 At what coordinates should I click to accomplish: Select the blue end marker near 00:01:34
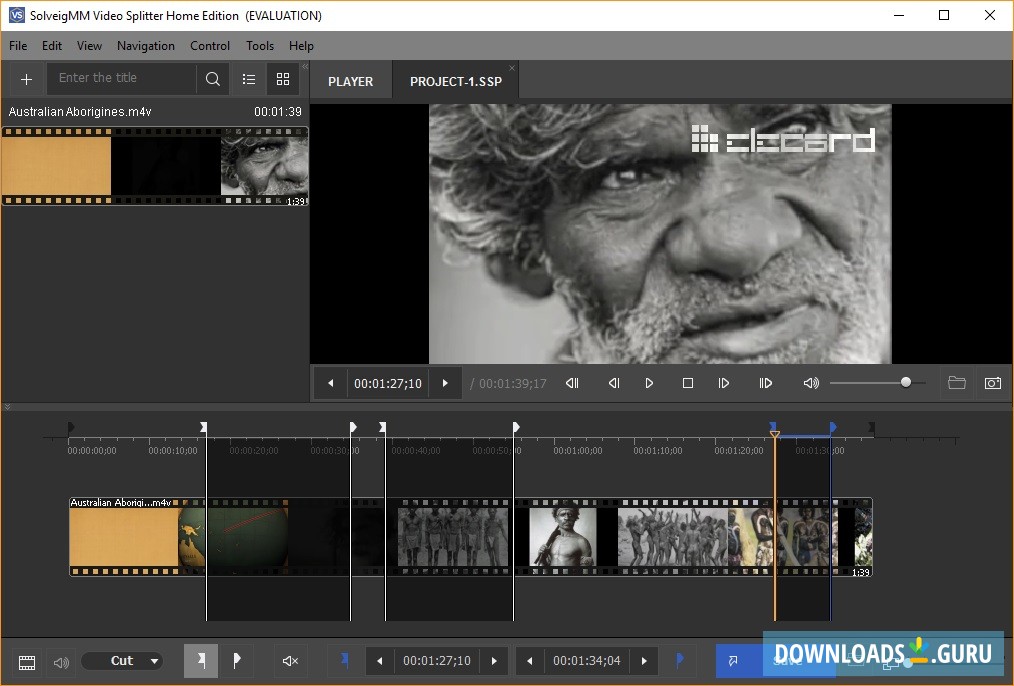(833, 427)
